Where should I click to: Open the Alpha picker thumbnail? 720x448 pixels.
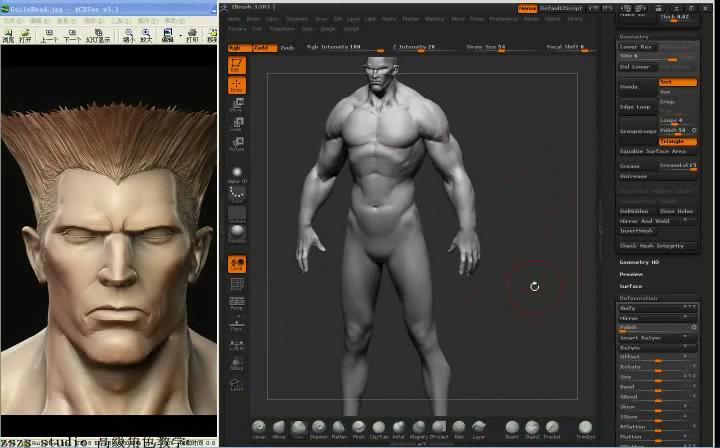pos(237,174)
